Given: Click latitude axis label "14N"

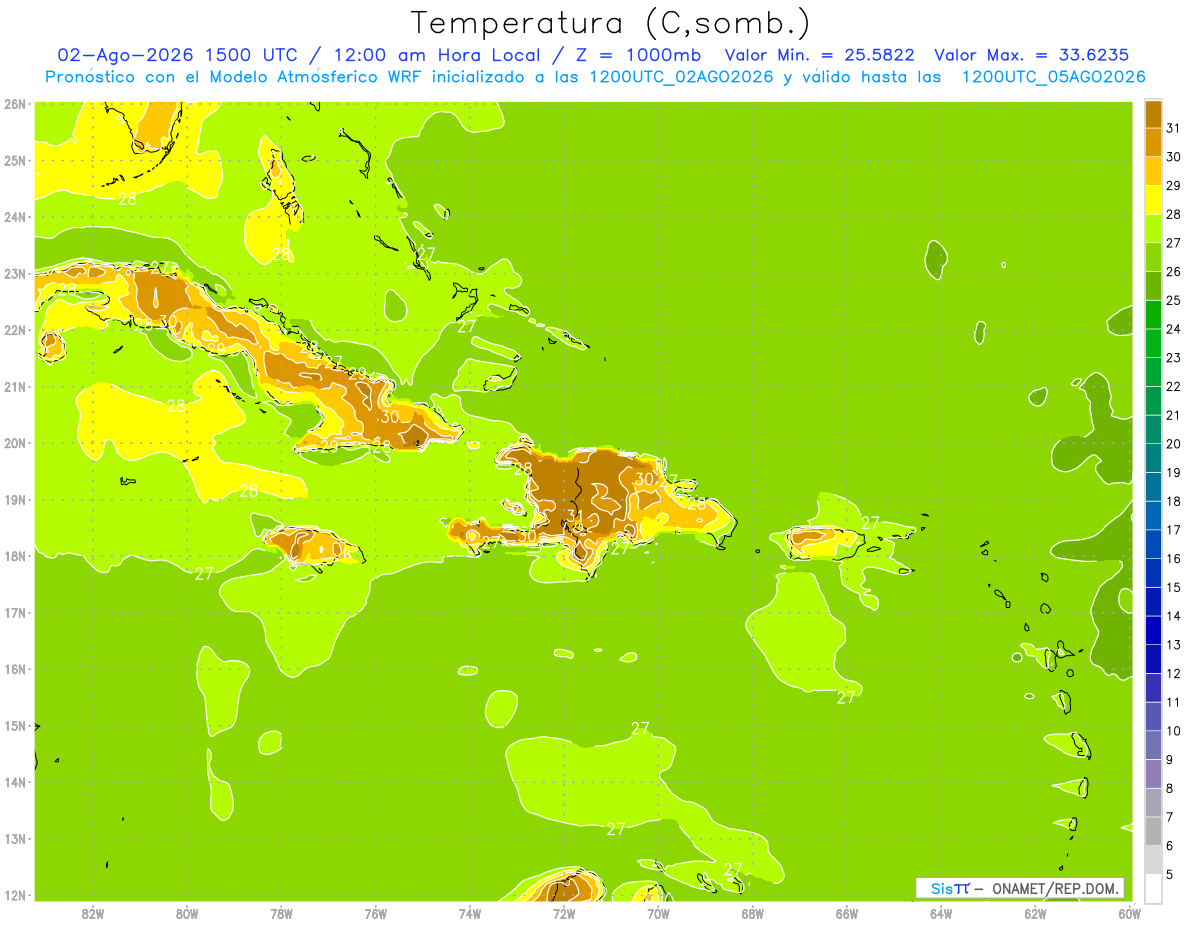Looking at the screenshot, I should tap(15, 782).
